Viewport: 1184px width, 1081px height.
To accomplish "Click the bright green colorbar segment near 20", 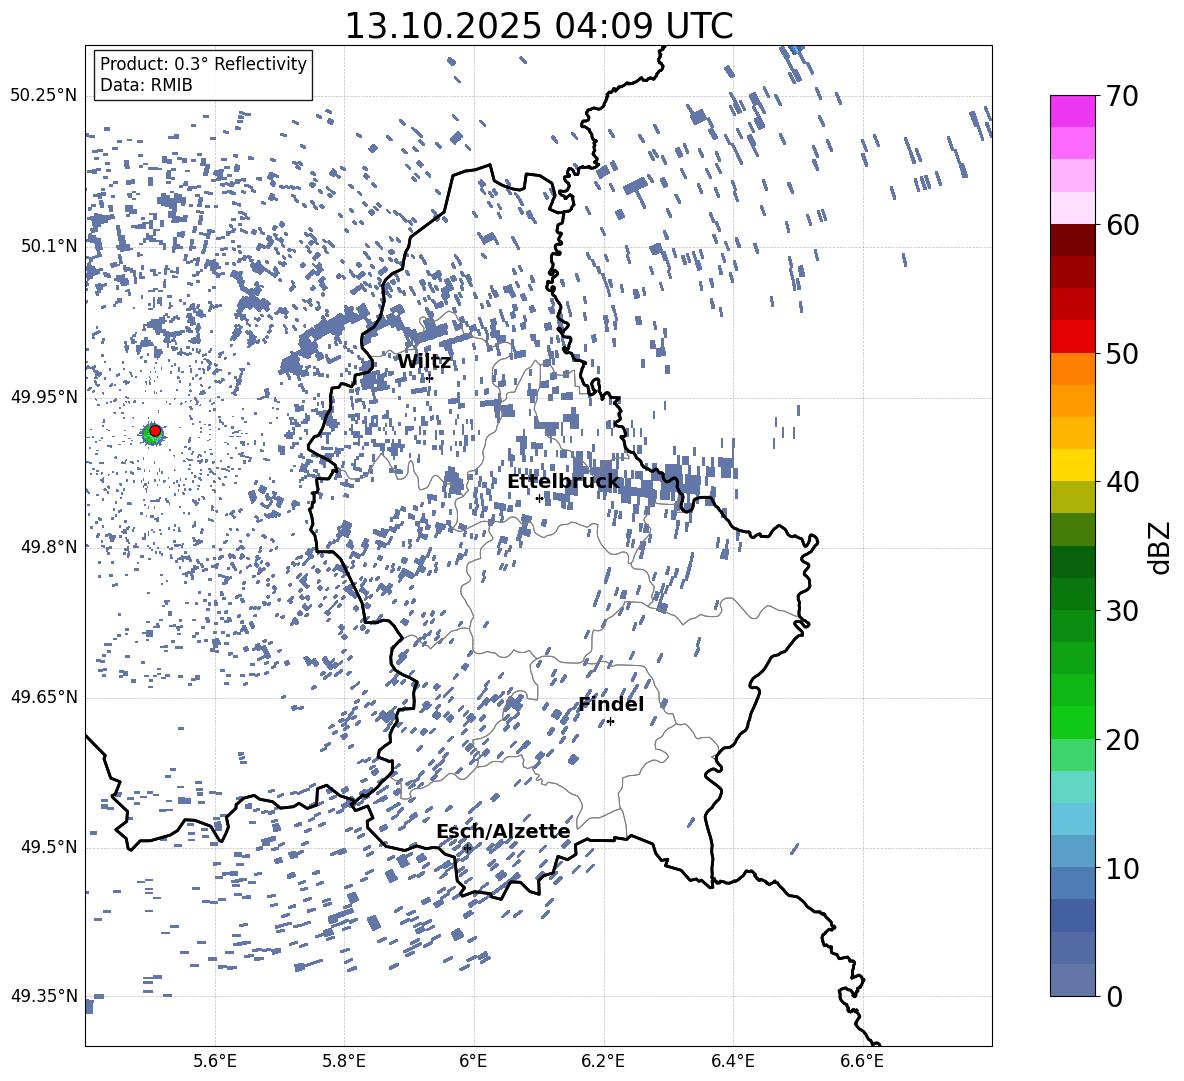I will point(1072,722).
